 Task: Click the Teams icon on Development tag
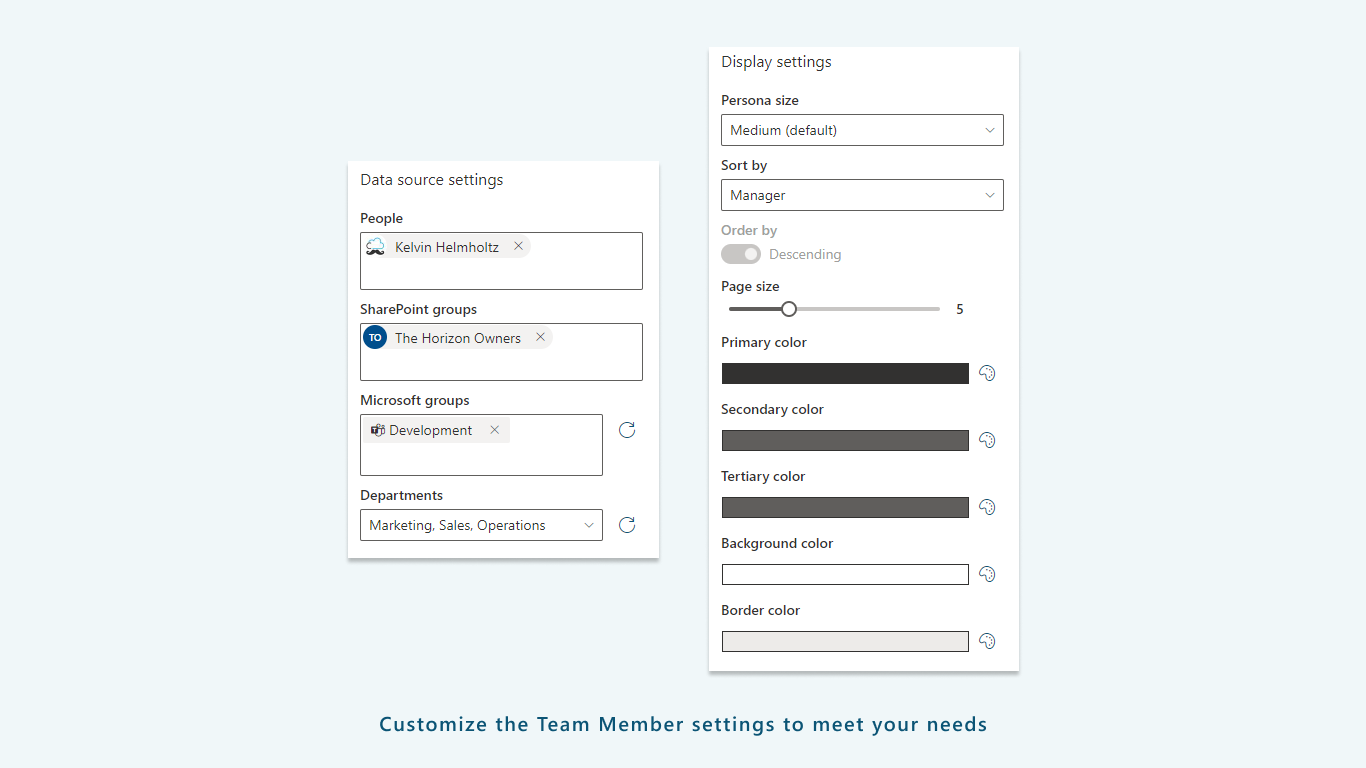point(377,430)
